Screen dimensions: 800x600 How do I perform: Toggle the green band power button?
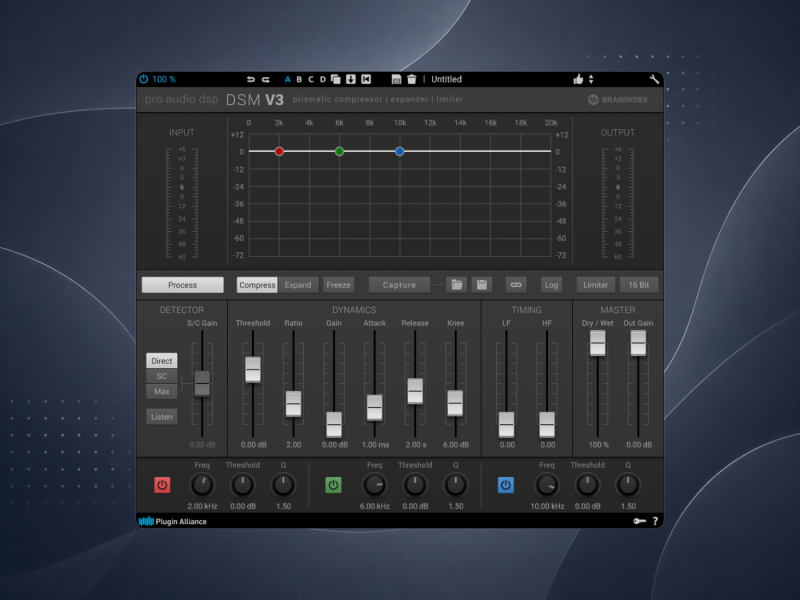pos(333,485)
